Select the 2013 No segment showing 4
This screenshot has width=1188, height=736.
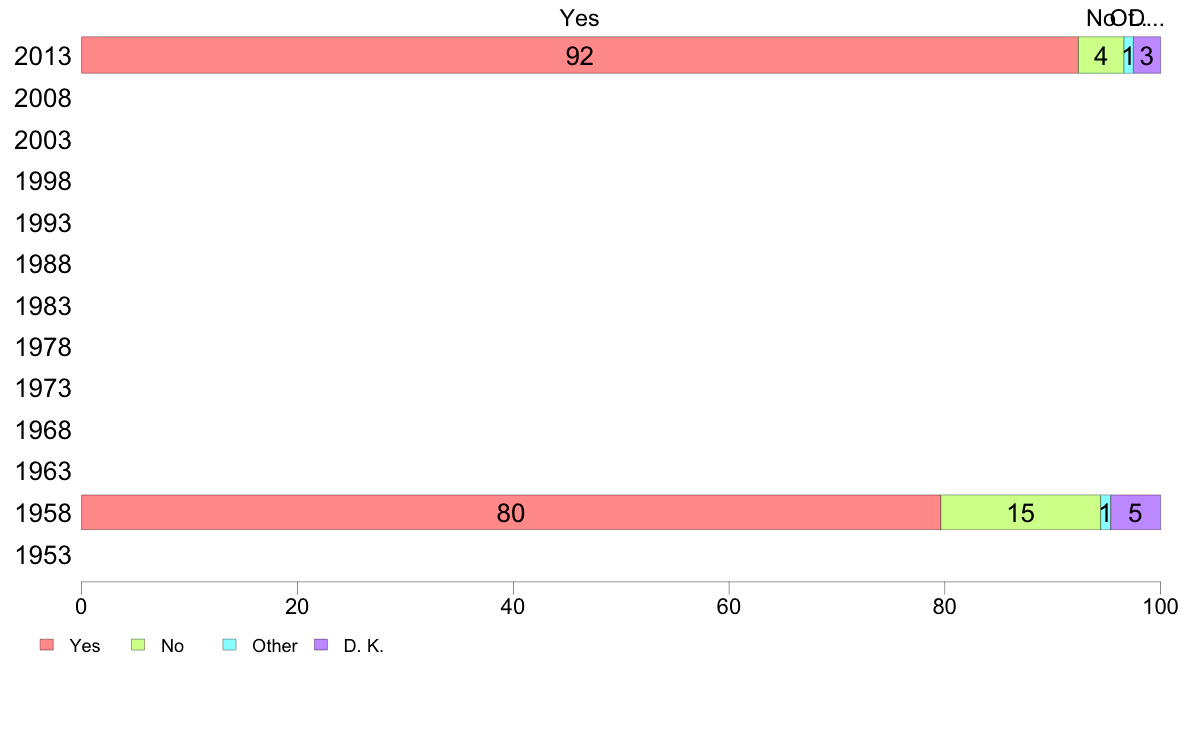(1101, 55)
